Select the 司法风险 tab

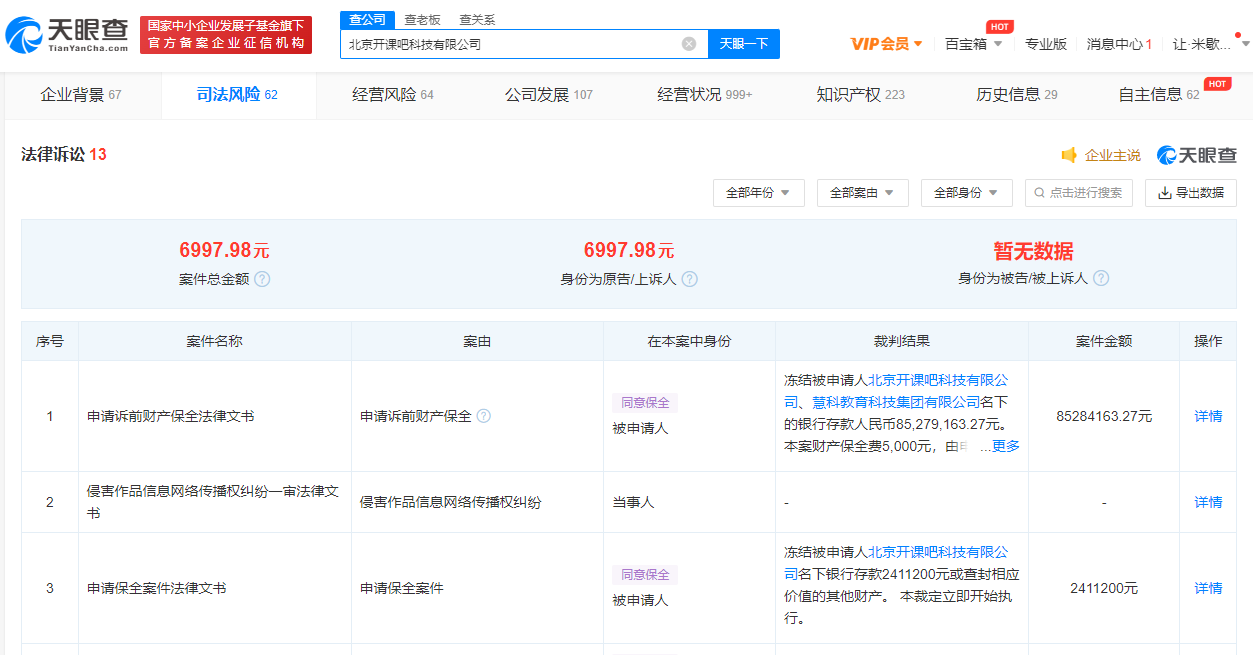pyautogui.click(x=237, y=95)
